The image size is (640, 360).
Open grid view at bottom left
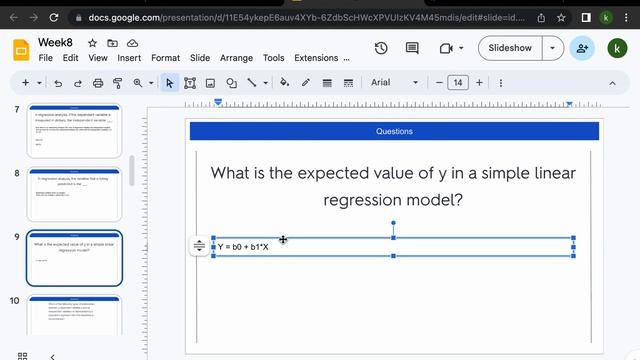point(22,356)
